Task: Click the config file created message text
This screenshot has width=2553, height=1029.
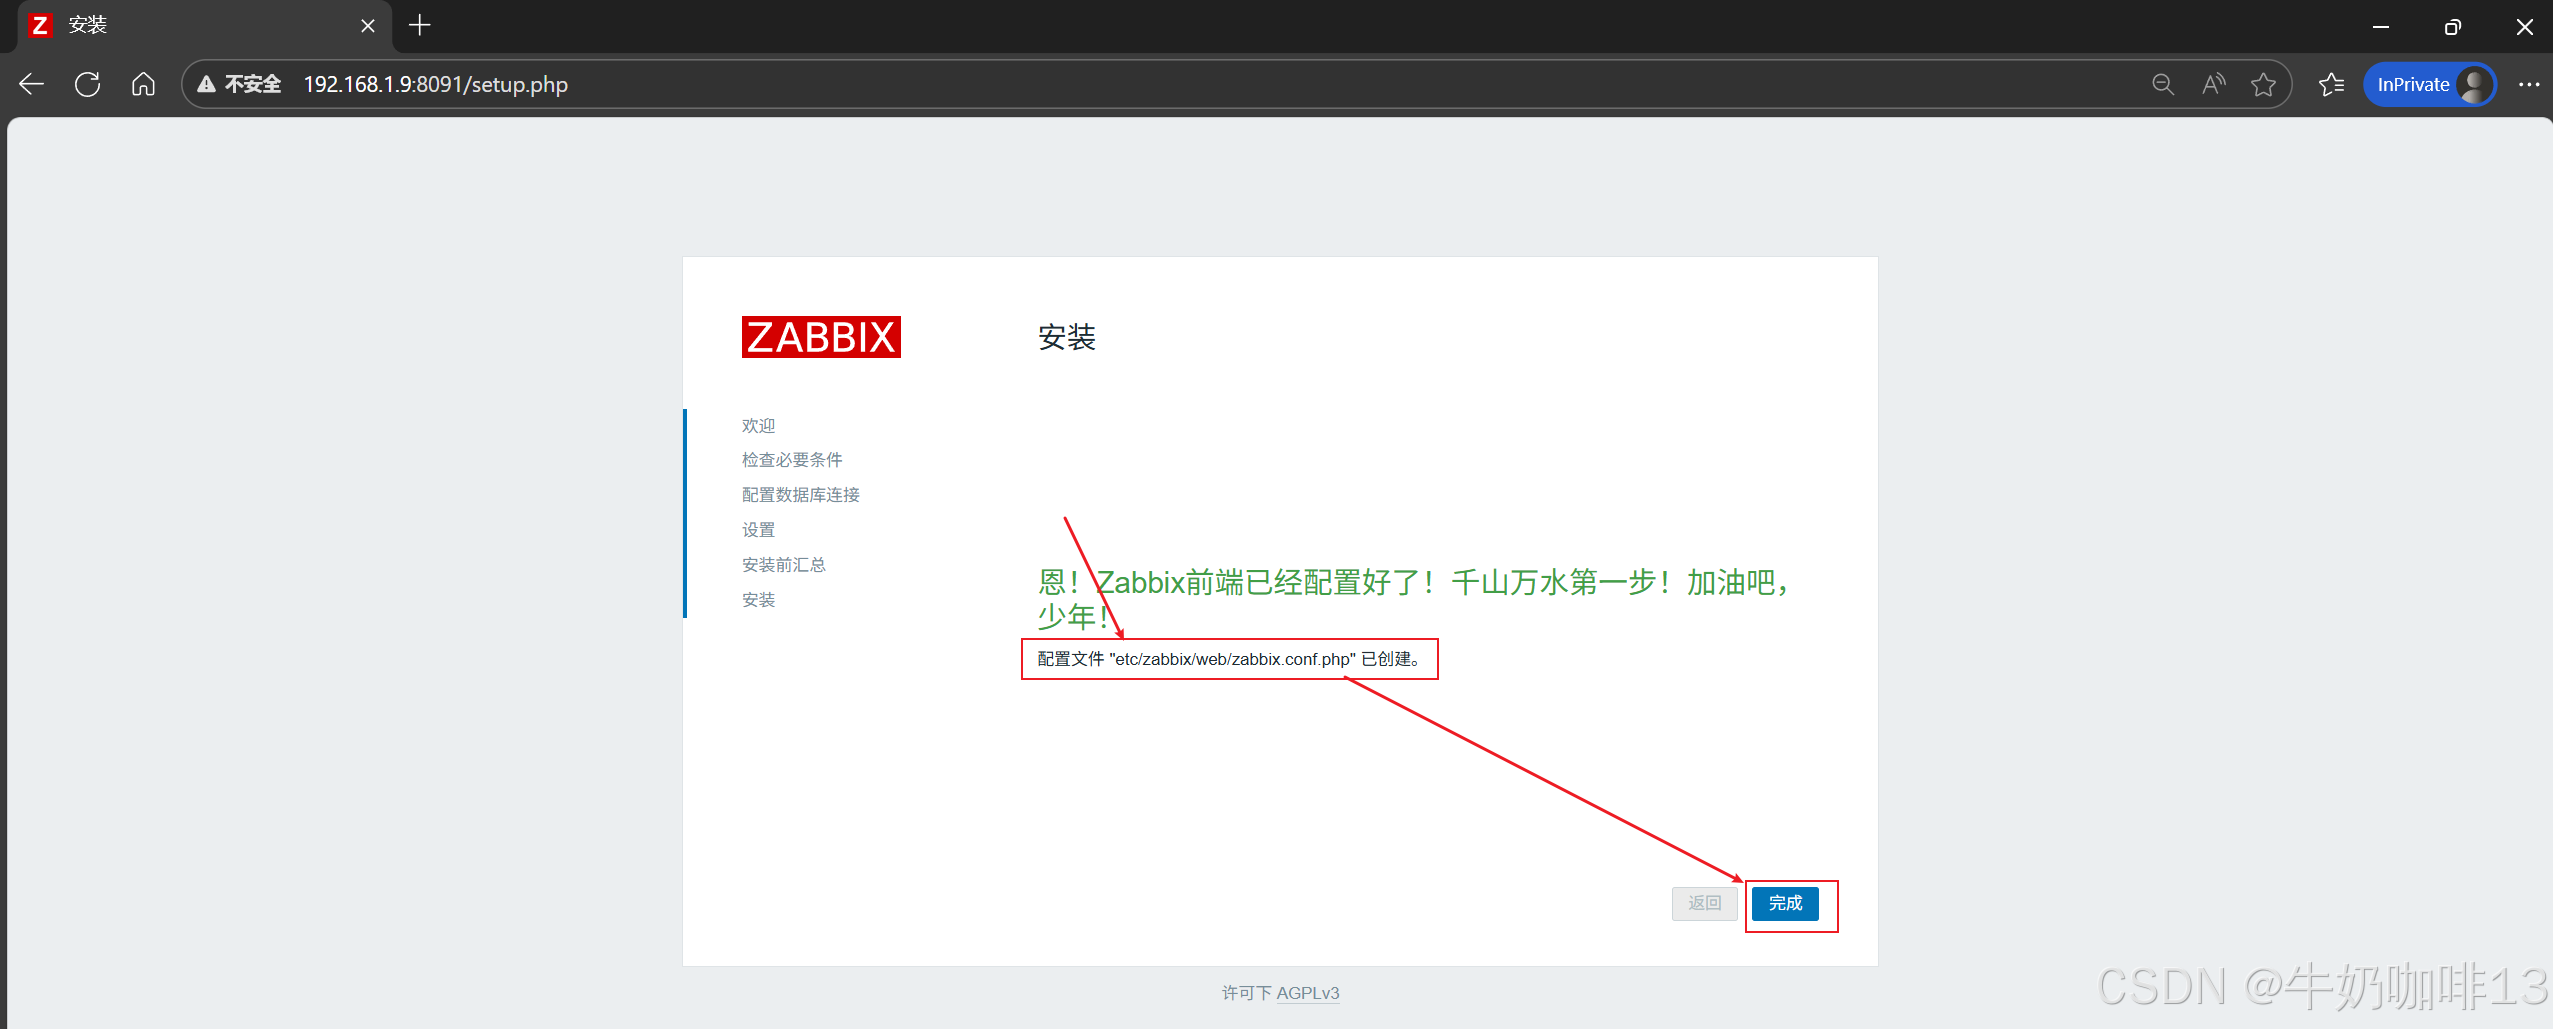Action: (x=1229, y=659)
